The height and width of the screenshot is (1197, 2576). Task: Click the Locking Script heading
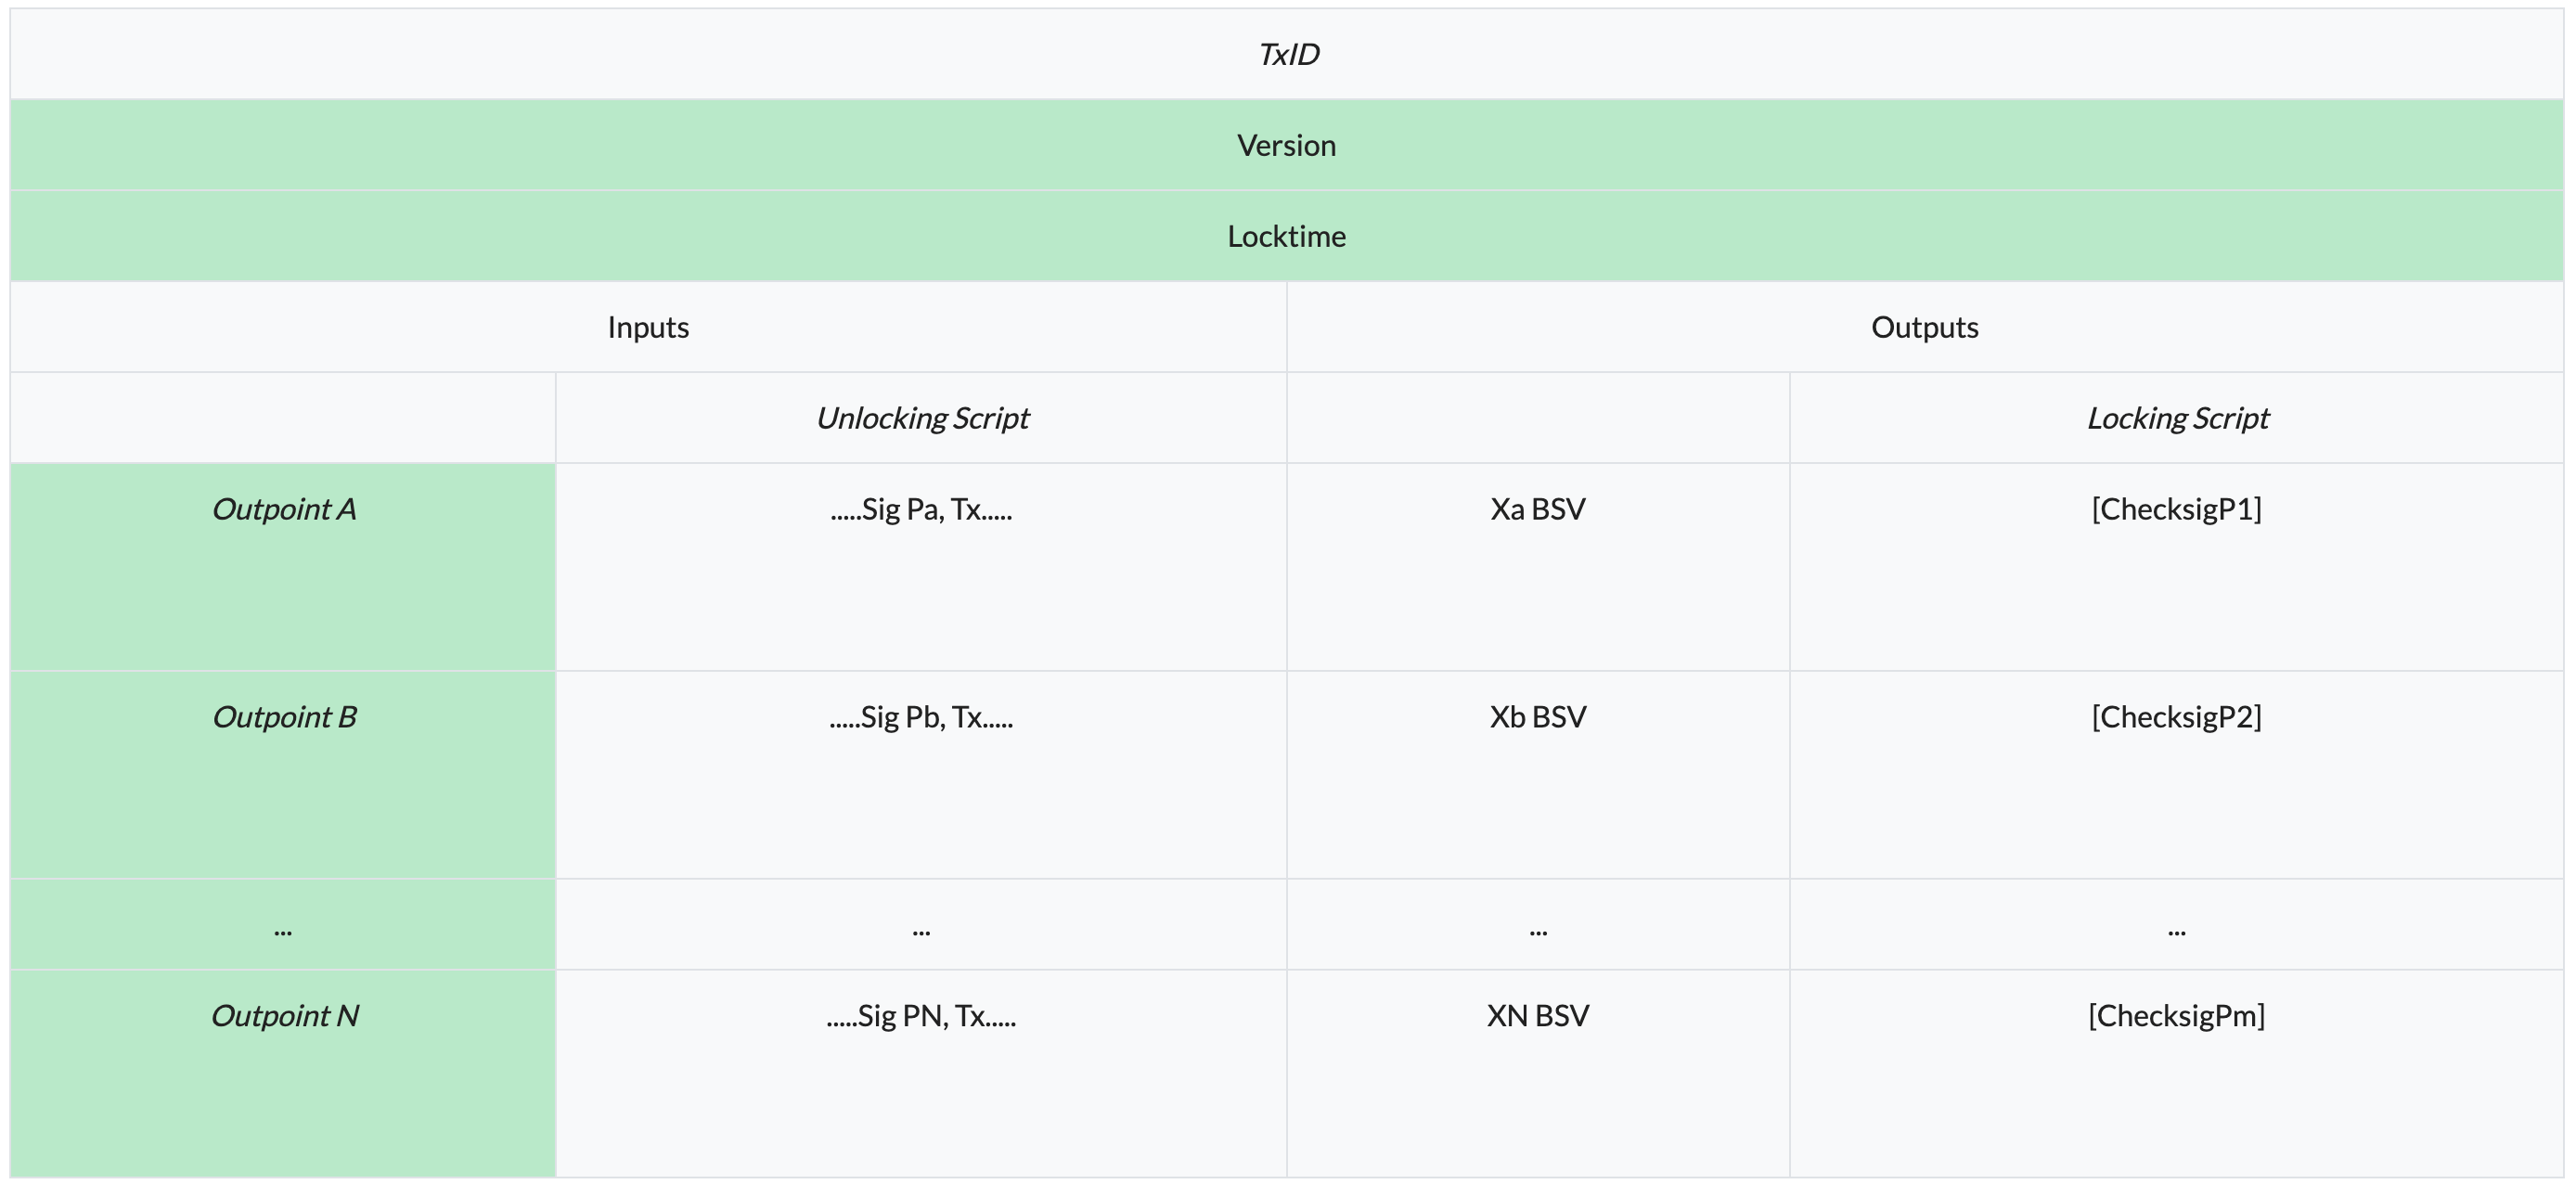click(x=2177, y=418)
